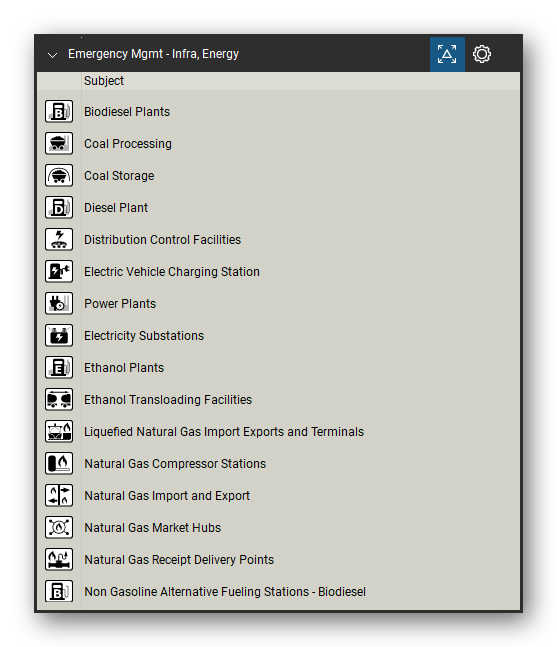Collapse the Emergency Mgmt - Infra, Energy group

click(52, 55)
